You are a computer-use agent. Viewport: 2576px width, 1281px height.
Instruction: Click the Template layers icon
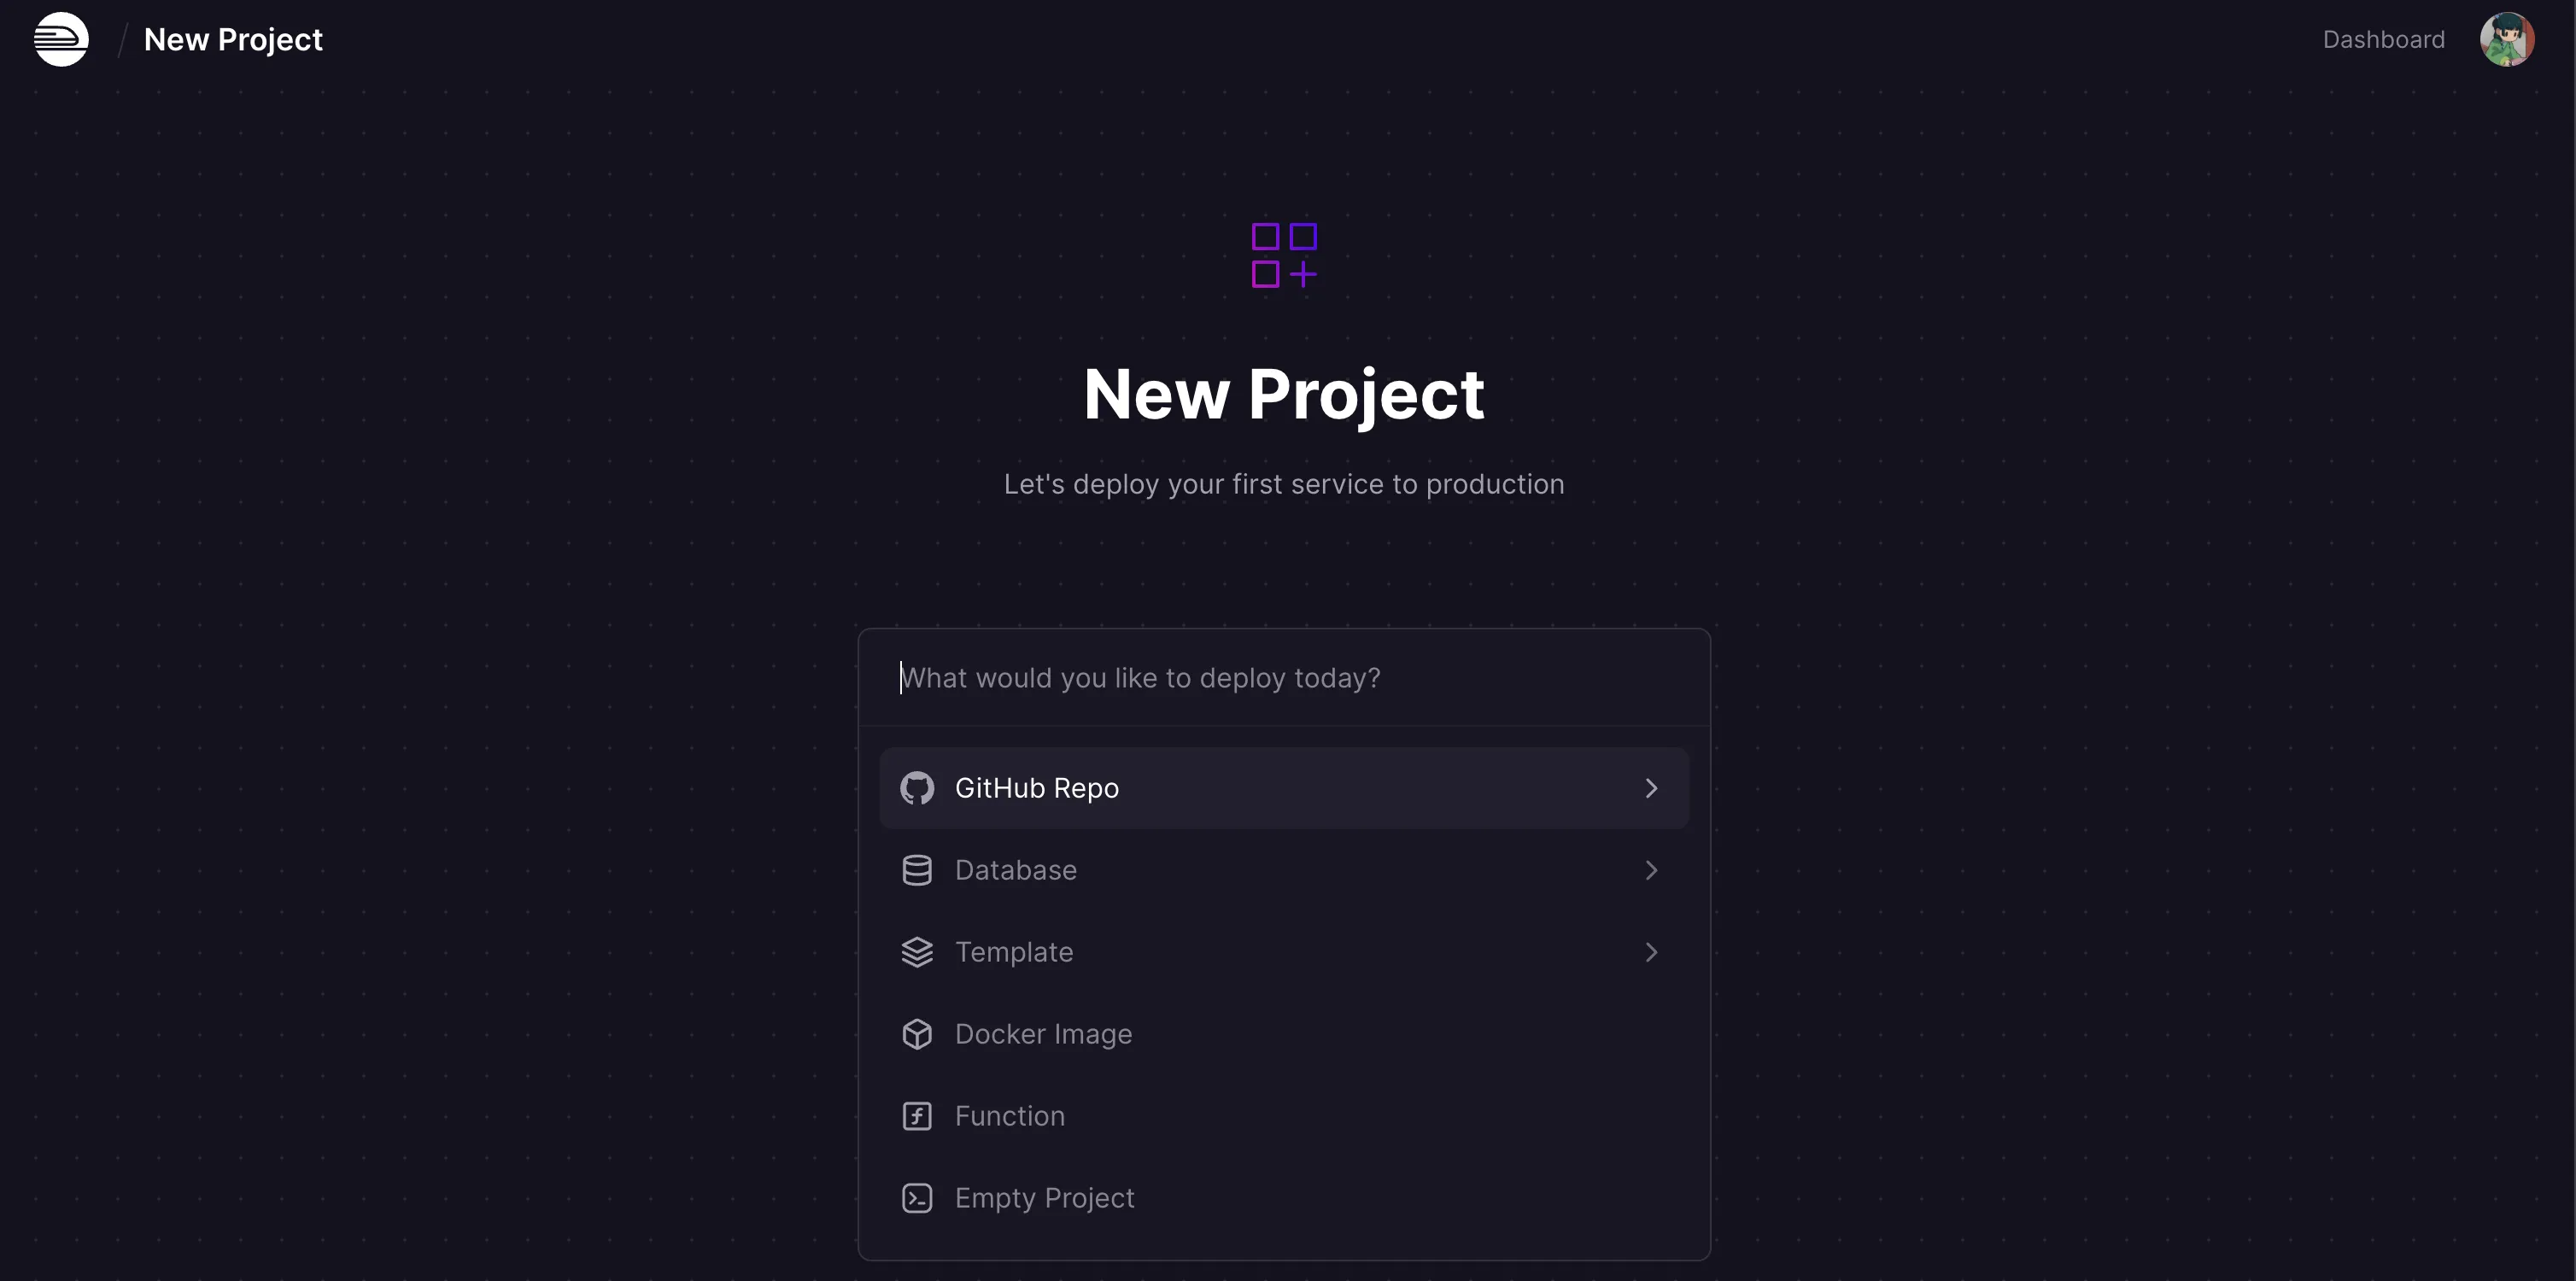[916, 952]
